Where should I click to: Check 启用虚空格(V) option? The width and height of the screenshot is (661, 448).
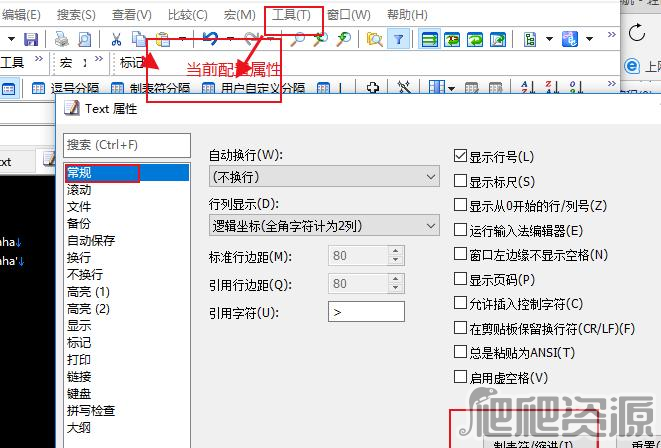click(460, 376)
